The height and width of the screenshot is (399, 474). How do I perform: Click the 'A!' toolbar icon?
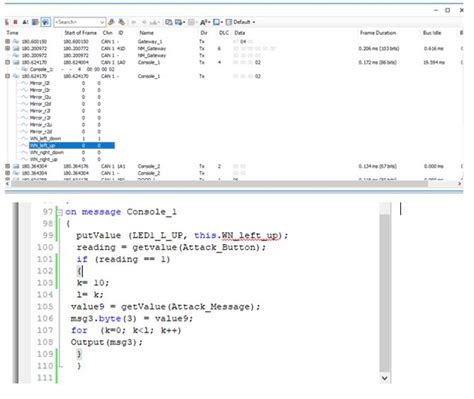25,22
